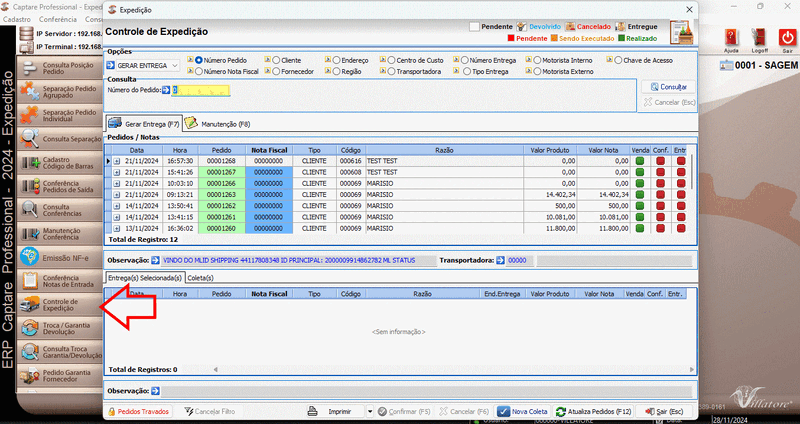Select the Região radio option
Viewport: 800px width, 424px height.
(x=337, y=71)
